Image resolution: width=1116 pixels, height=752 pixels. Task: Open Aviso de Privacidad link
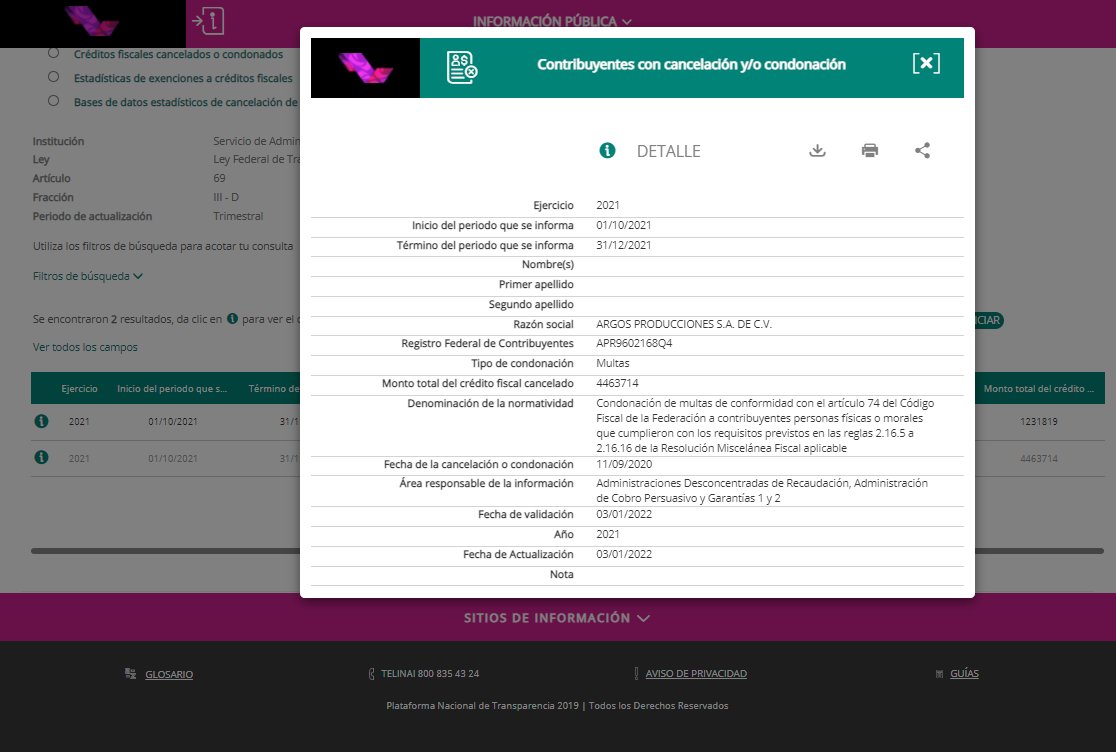coord(696,673)
